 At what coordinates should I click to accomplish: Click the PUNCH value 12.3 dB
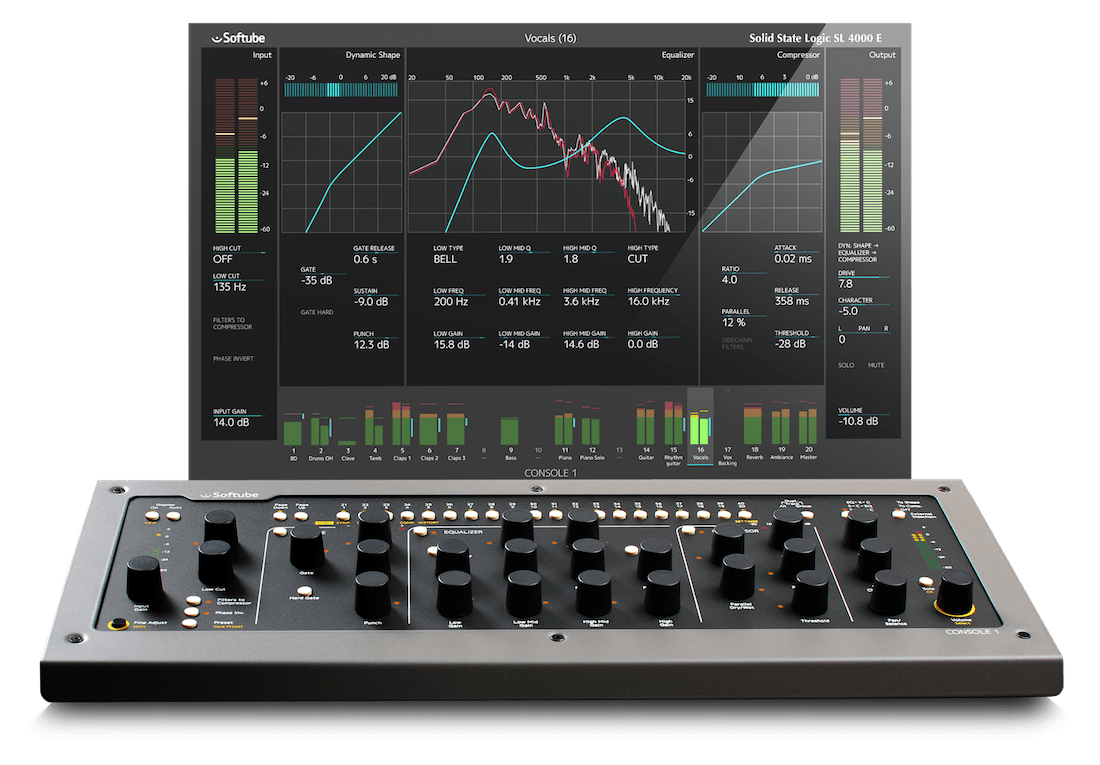click(x=371, y=345)
